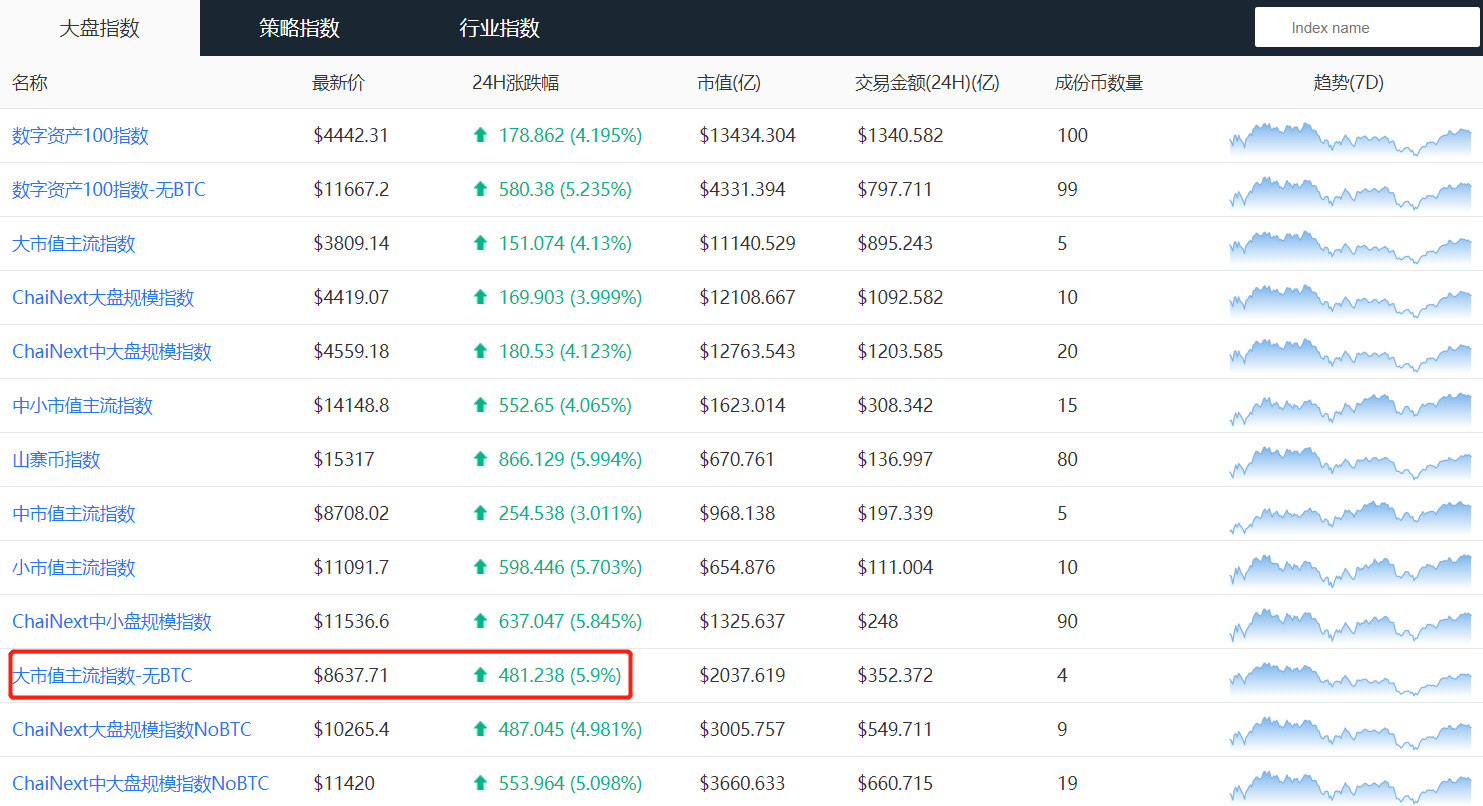1483x806 pixels.
Task: Click the up arrow beside 553.964 (5.098%)
Action: click(x=481, y=784)
